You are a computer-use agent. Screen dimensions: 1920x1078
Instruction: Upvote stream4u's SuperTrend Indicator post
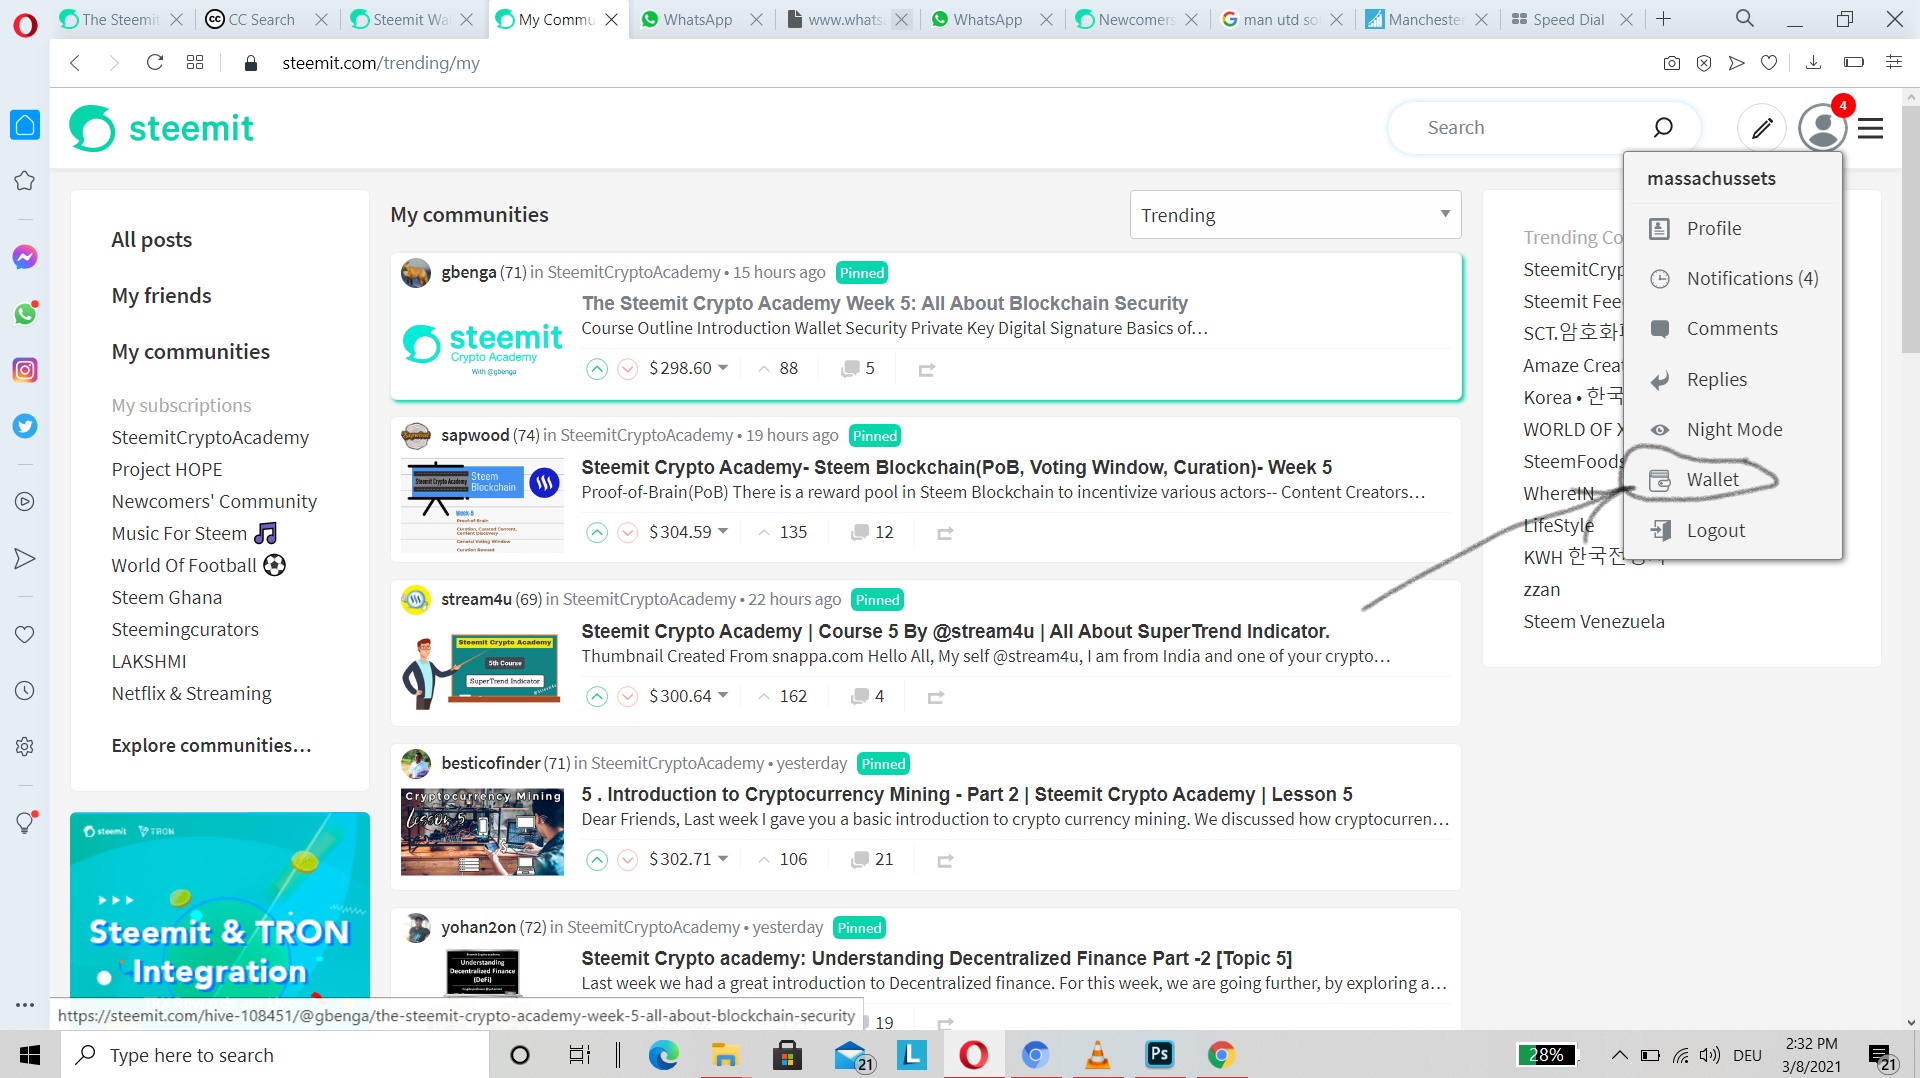(597, 697)
